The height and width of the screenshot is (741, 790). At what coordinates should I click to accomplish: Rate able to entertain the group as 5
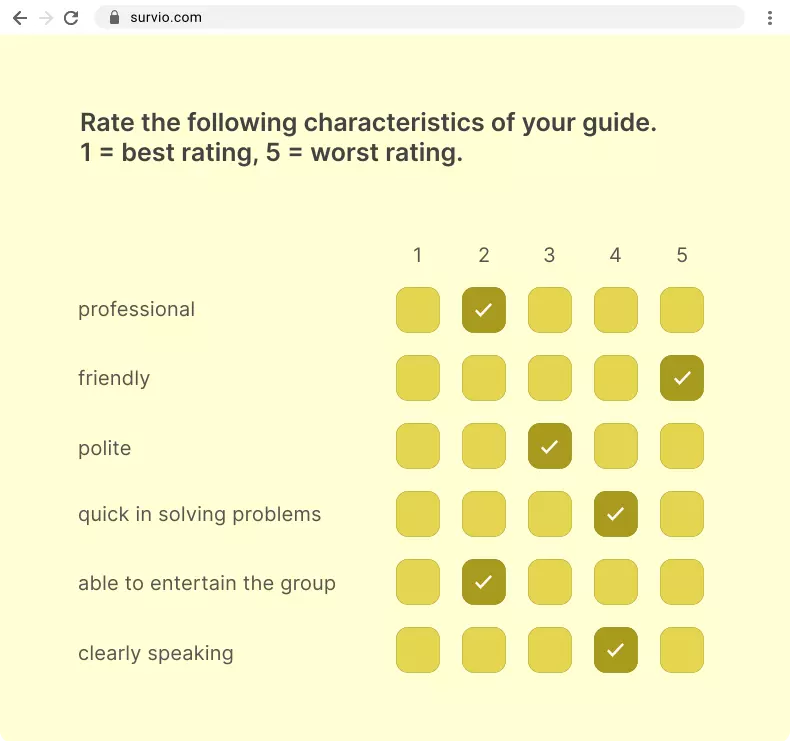pos(682,582)
